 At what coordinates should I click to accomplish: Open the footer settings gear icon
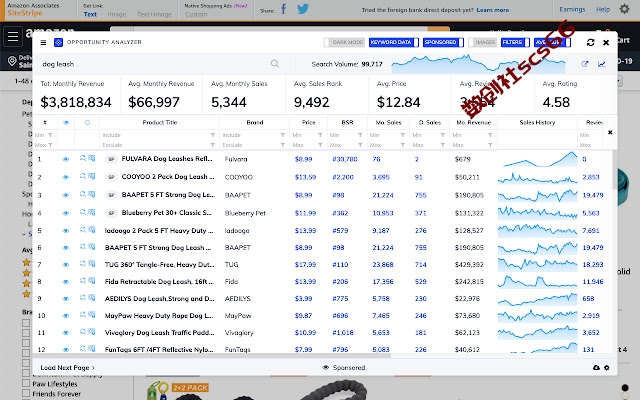coord(607,367)
